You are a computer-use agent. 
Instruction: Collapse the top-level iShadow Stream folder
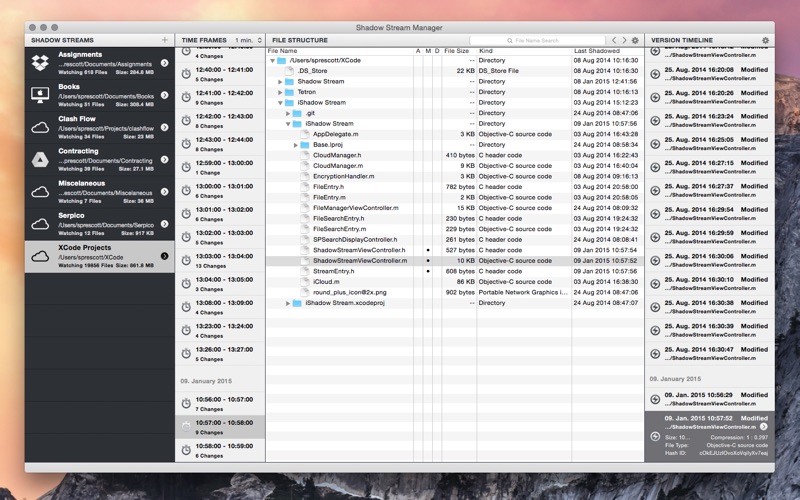[x=280, y=103]
